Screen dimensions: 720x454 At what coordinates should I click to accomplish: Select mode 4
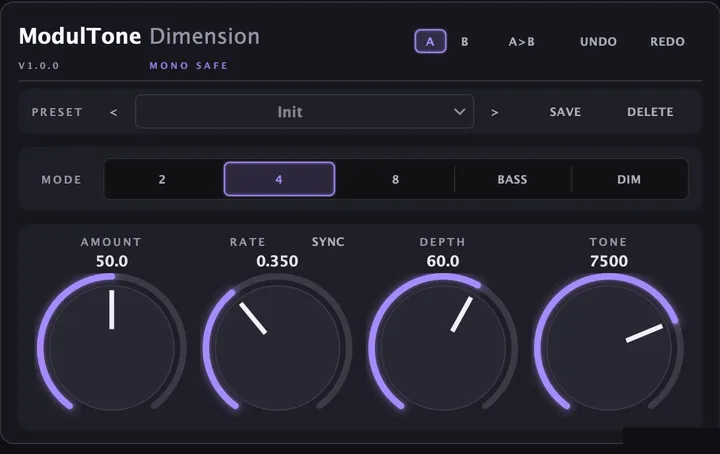pyautogui.click(x=279, y=179)
